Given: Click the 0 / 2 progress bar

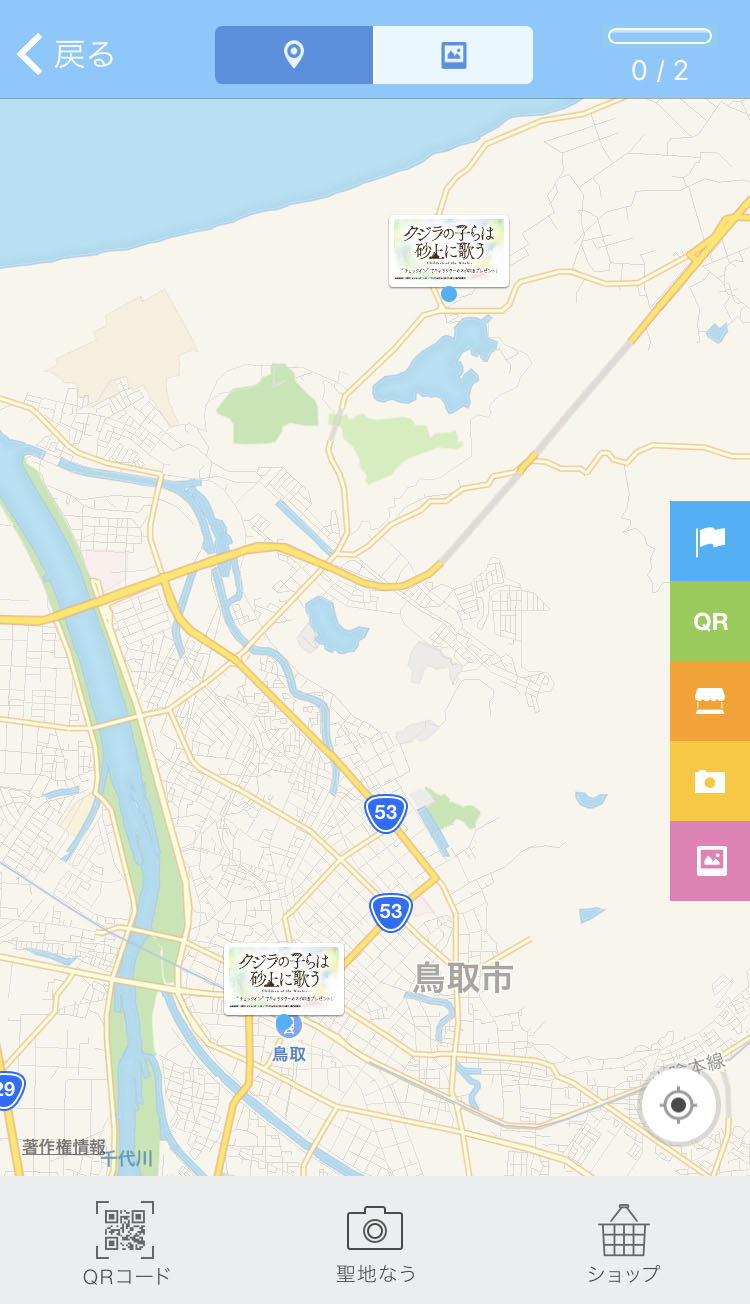Looking at the screenshot, I should 660,36.
